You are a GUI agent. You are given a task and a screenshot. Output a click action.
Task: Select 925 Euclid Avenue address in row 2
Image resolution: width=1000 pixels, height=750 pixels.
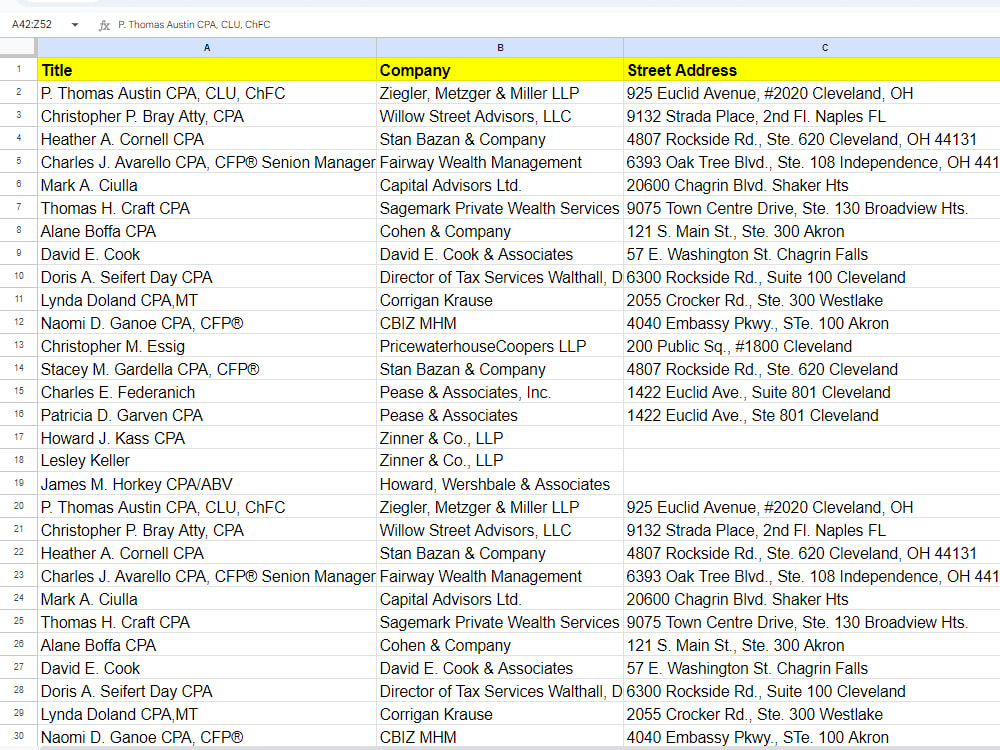click(x=812, y=93)
